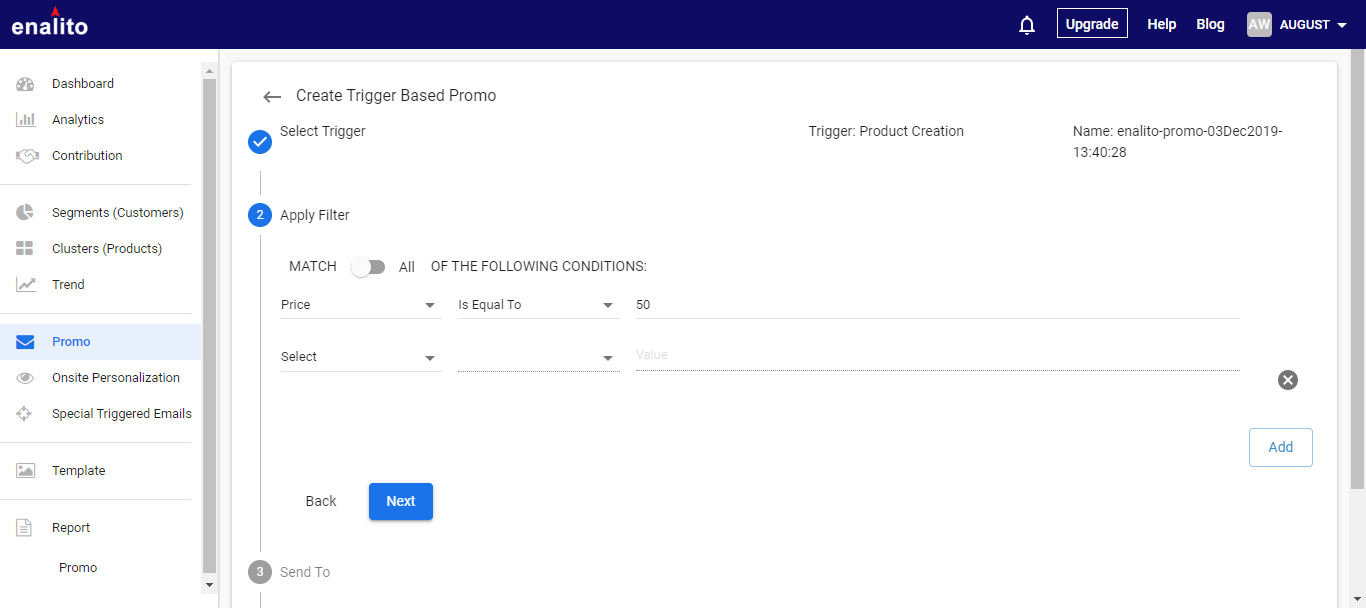This screenshot has height=608, width=1366.
Task: Click the empty Value input field
Action: pyautogui.click(x=938, y=356)
